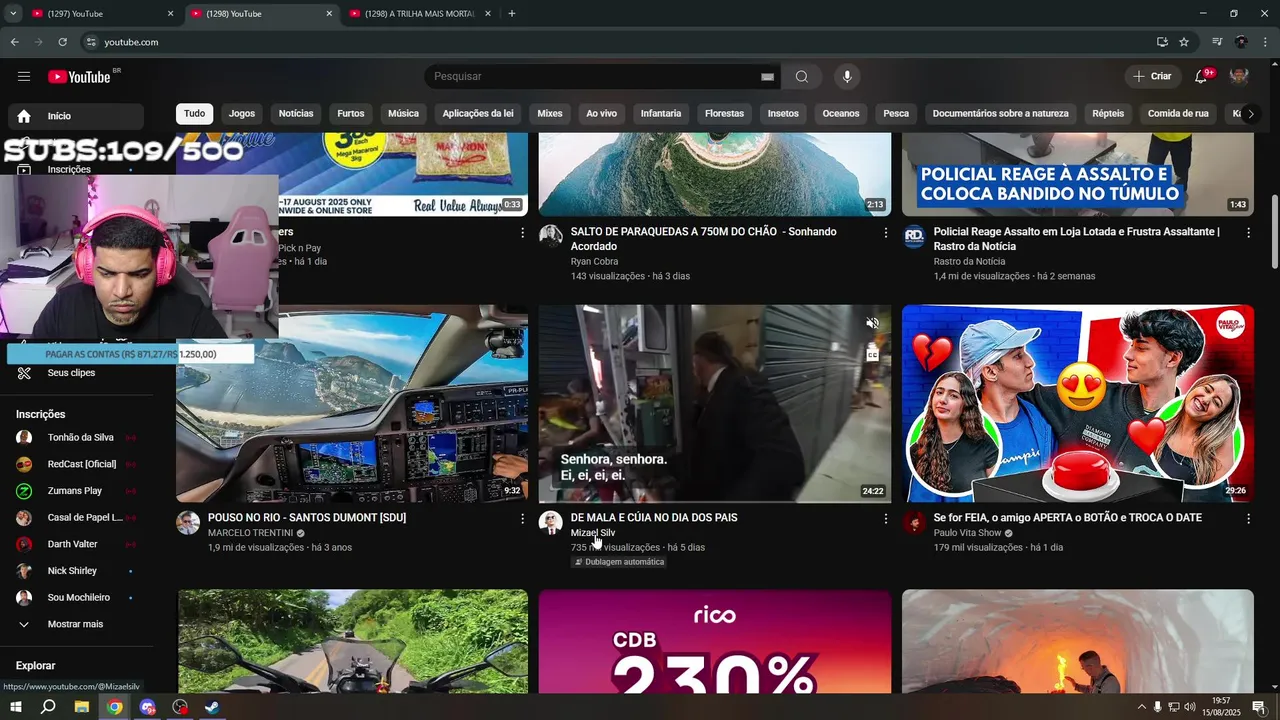Open Zumans Play subscription channel
Viewport: 1280px width, 720px height.
(x=76, y=491)
